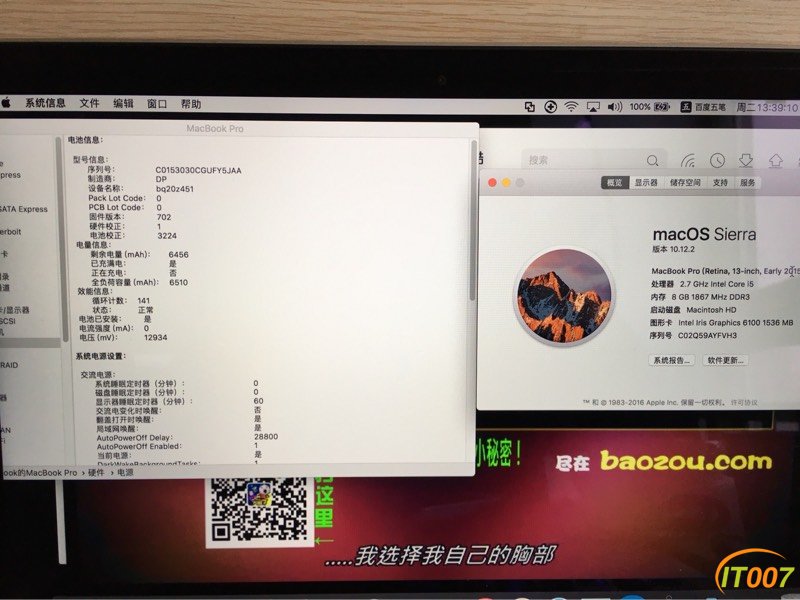
Task: Click full charge capacity value 6510
Action: [179, 282]
